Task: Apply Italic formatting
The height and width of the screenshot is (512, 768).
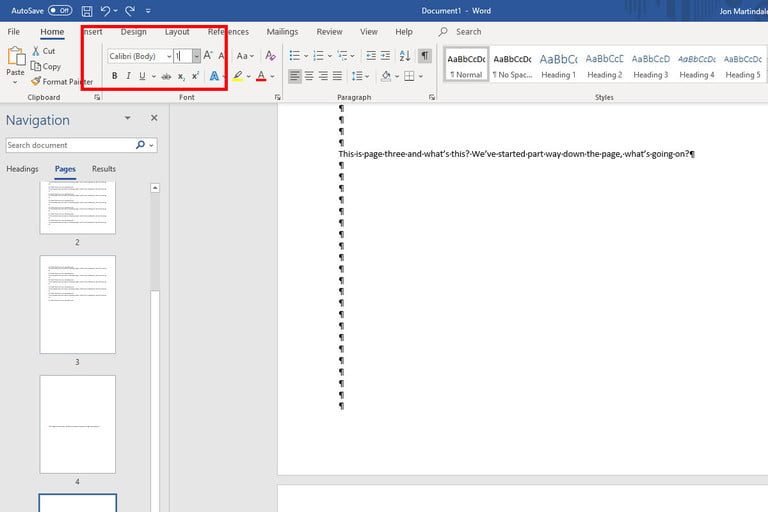Action: (128, 76)
